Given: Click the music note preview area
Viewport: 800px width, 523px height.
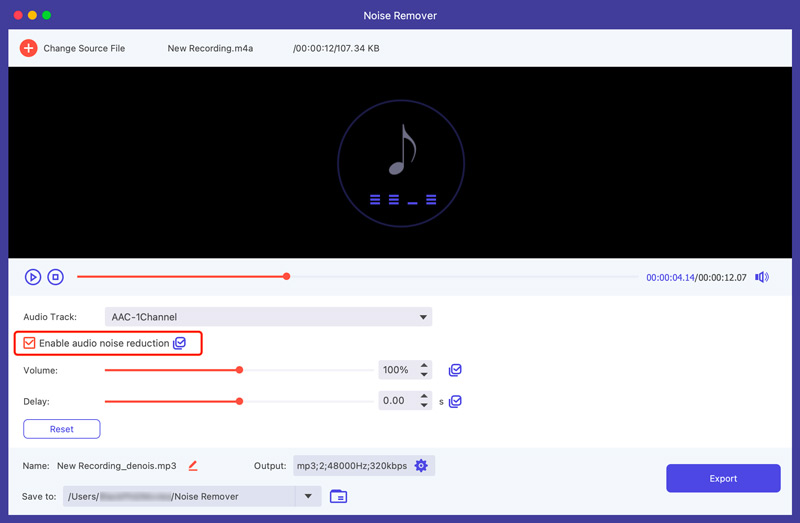Looking at the screenshot, I should pyautogui.click(x=401, y=163).
